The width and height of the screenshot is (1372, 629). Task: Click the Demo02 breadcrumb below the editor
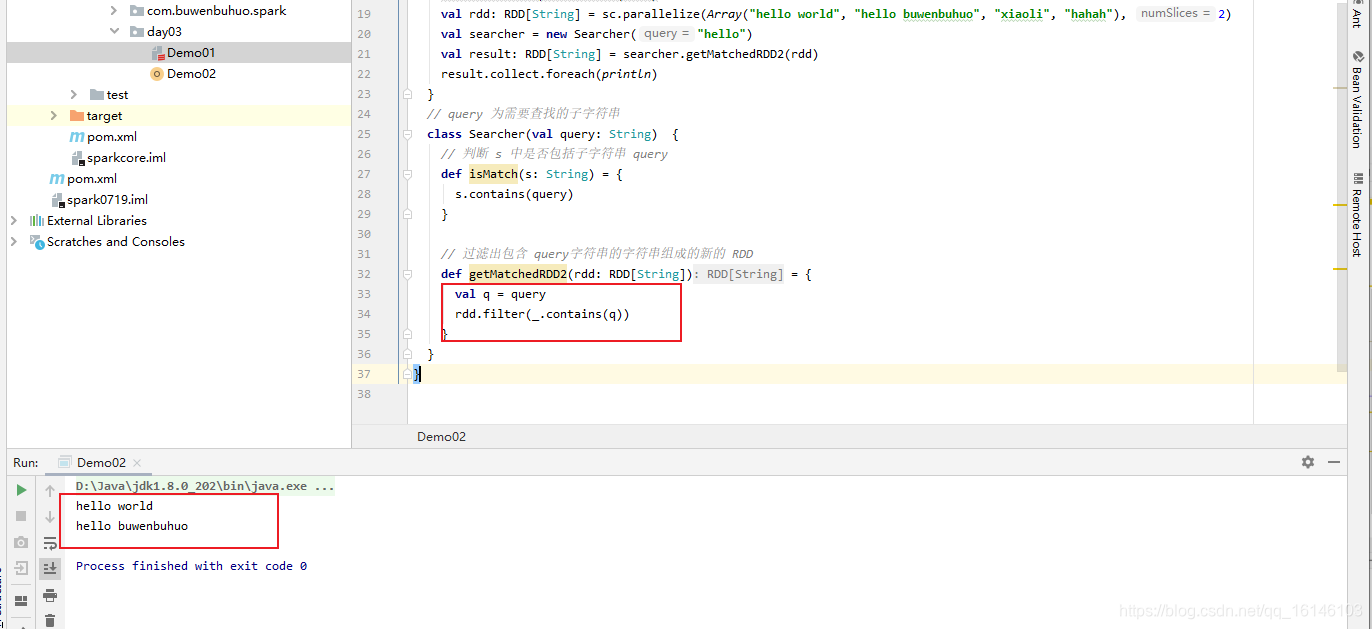click(x=441, y=436)
